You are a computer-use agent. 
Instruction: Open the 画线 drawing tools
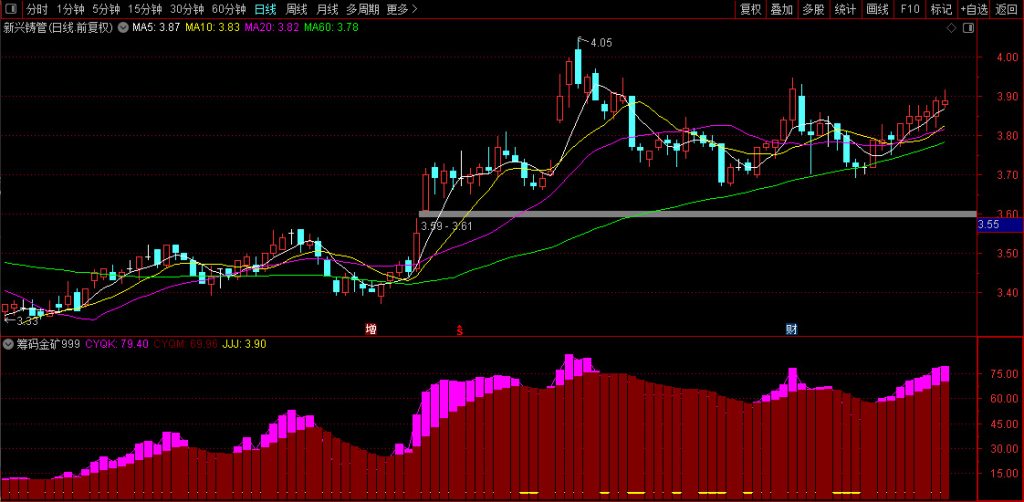click(877, 9)
